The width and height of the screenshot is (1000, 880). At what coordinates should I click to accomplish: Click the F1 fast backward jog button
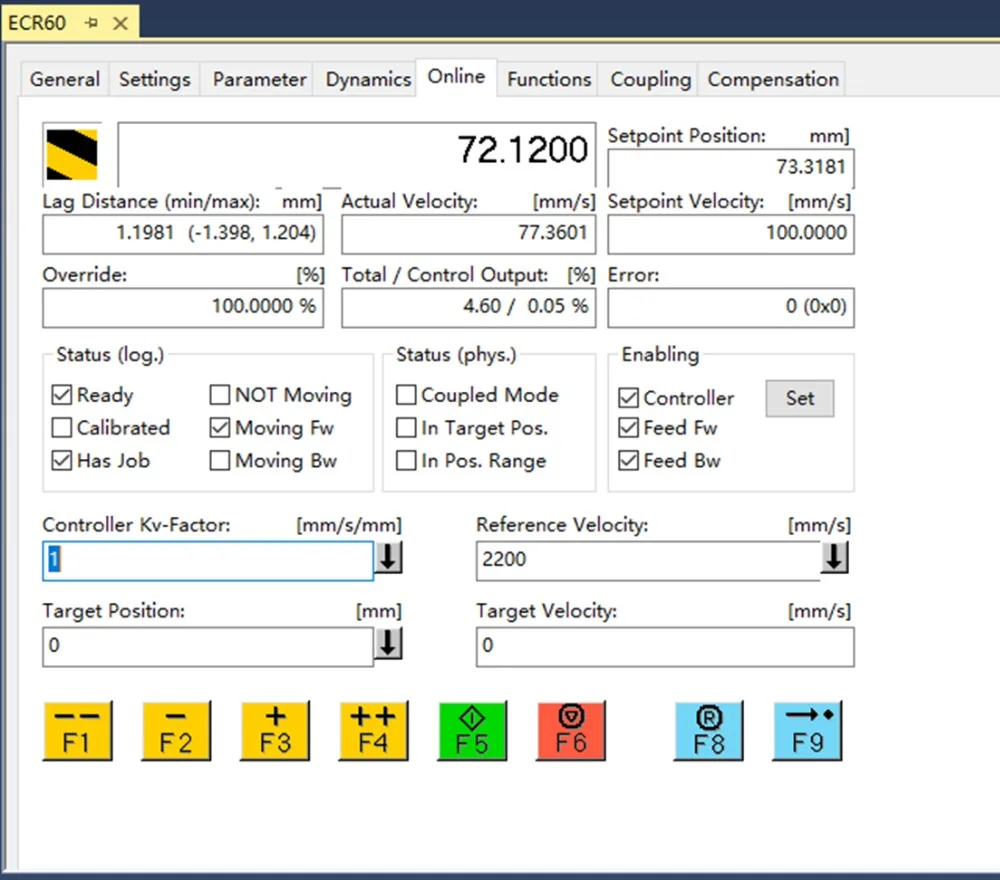click(77, 731)
